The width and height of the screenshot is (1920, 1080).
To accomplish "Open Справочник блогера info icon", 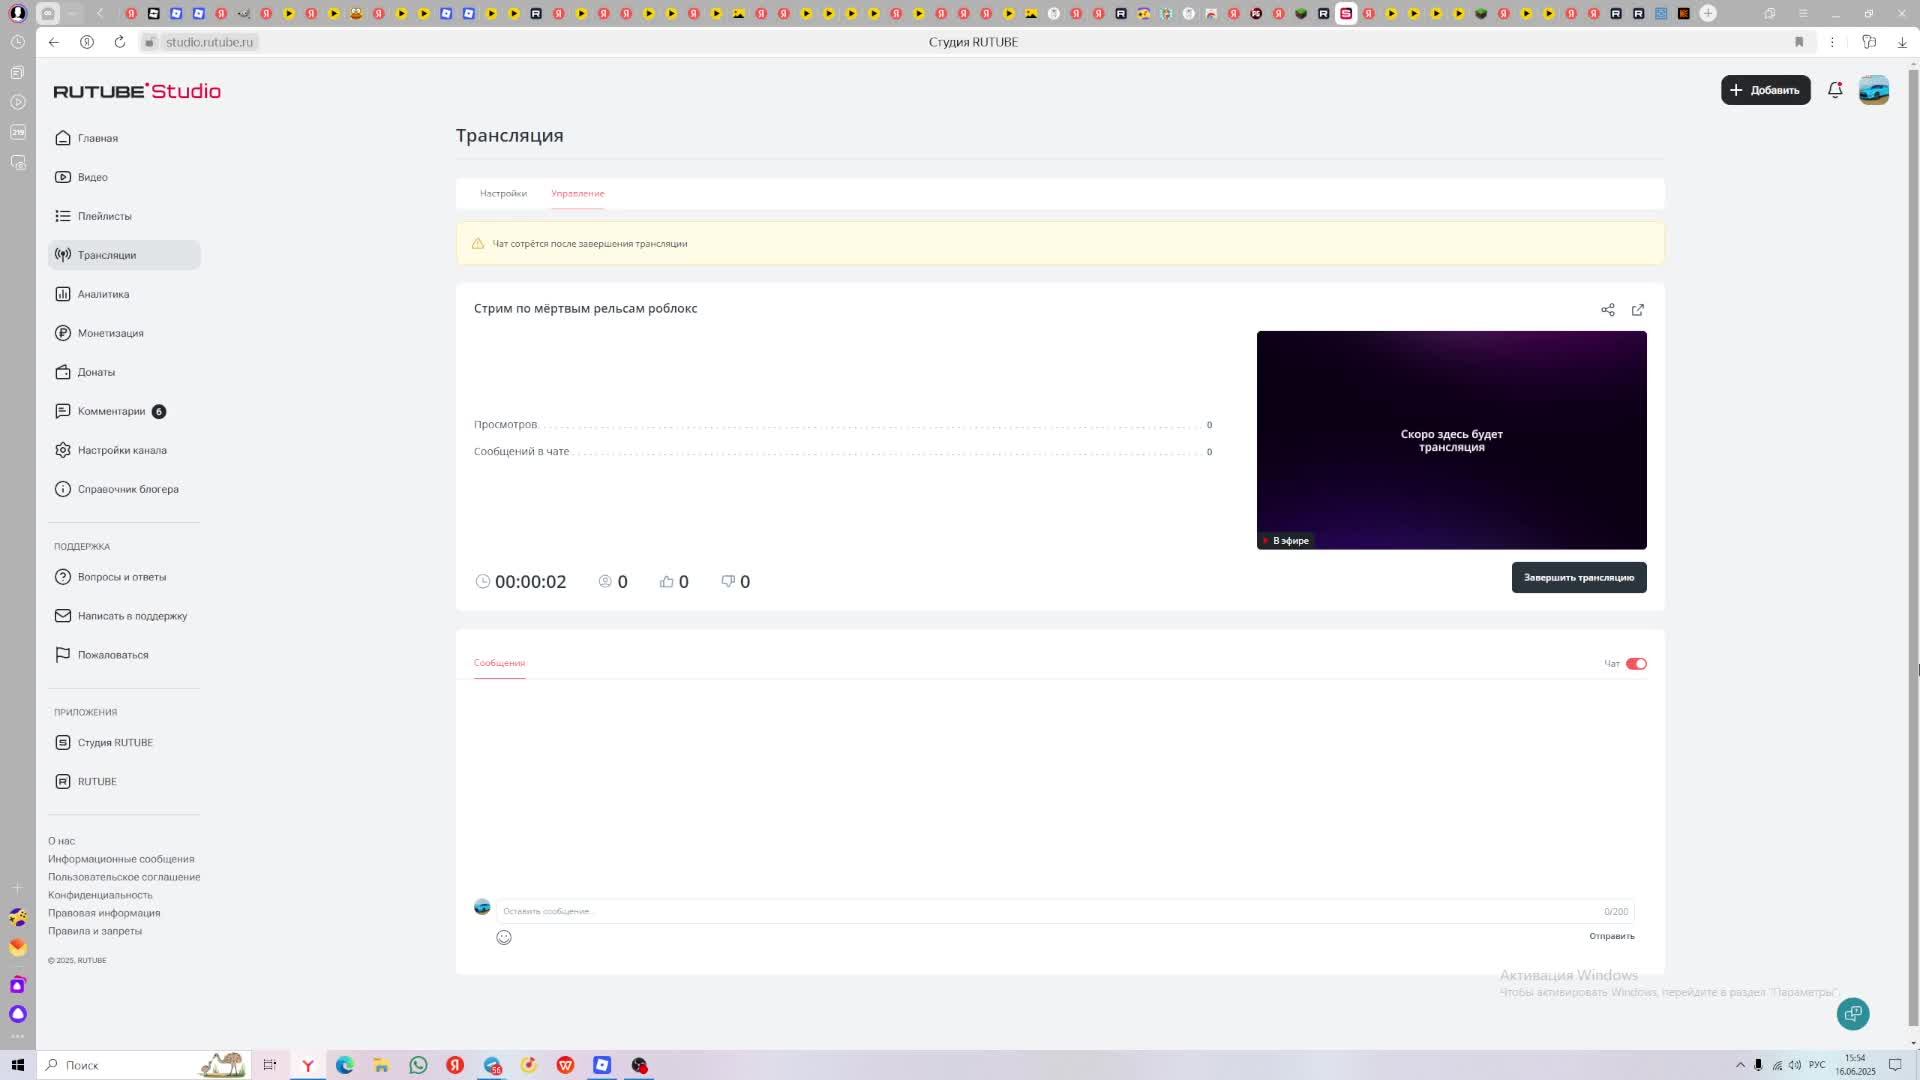I will (63, 489).
